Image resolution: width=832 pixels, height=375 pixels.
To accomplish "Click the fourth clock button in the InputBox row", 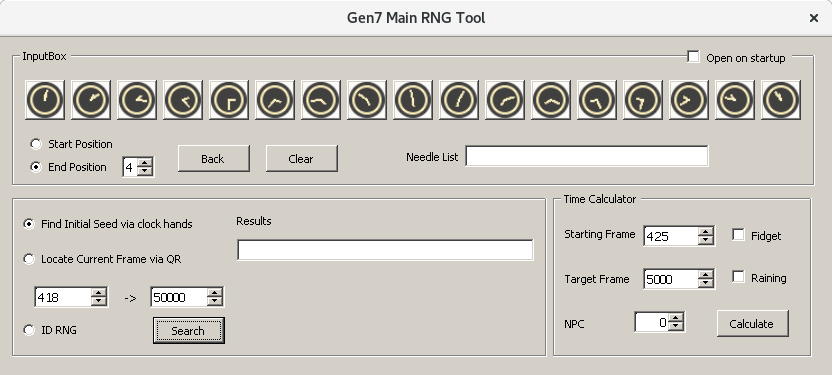I will coord(183,100).
